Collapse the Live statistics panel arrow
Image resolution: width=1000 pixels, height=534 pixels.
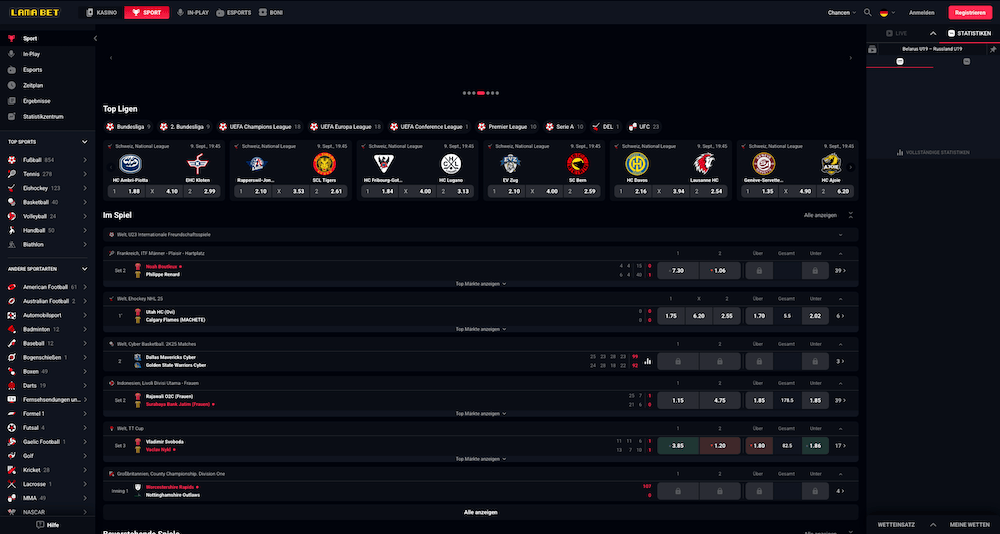tap(932, 33)
